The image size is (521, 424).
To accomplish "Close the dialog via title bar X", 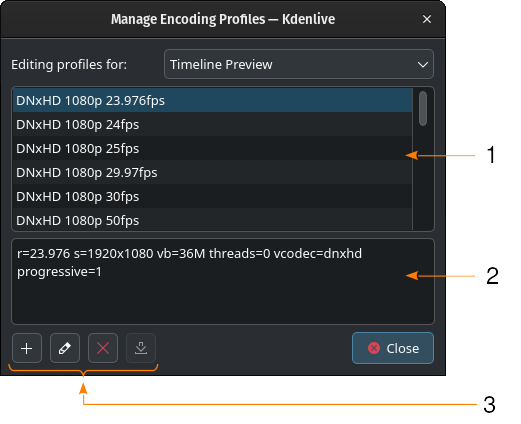I will [427, 19].
